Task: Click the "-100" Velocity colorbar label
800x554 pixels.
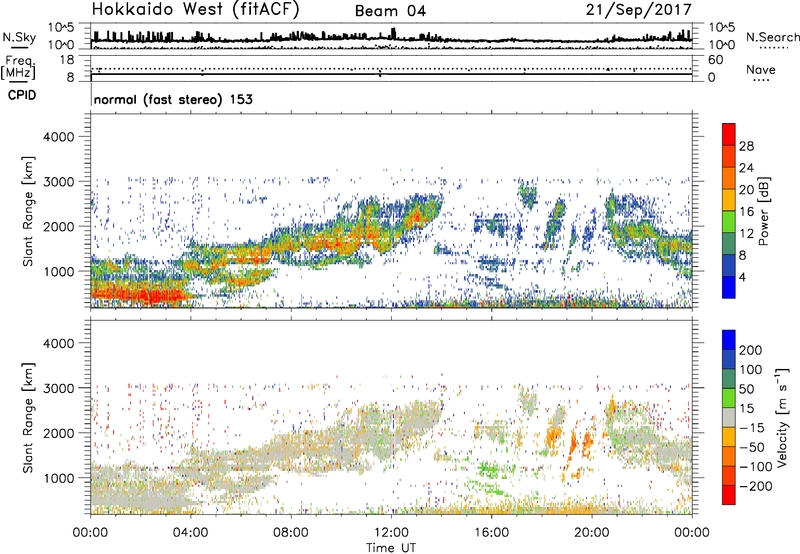Action: click(756, 467)
